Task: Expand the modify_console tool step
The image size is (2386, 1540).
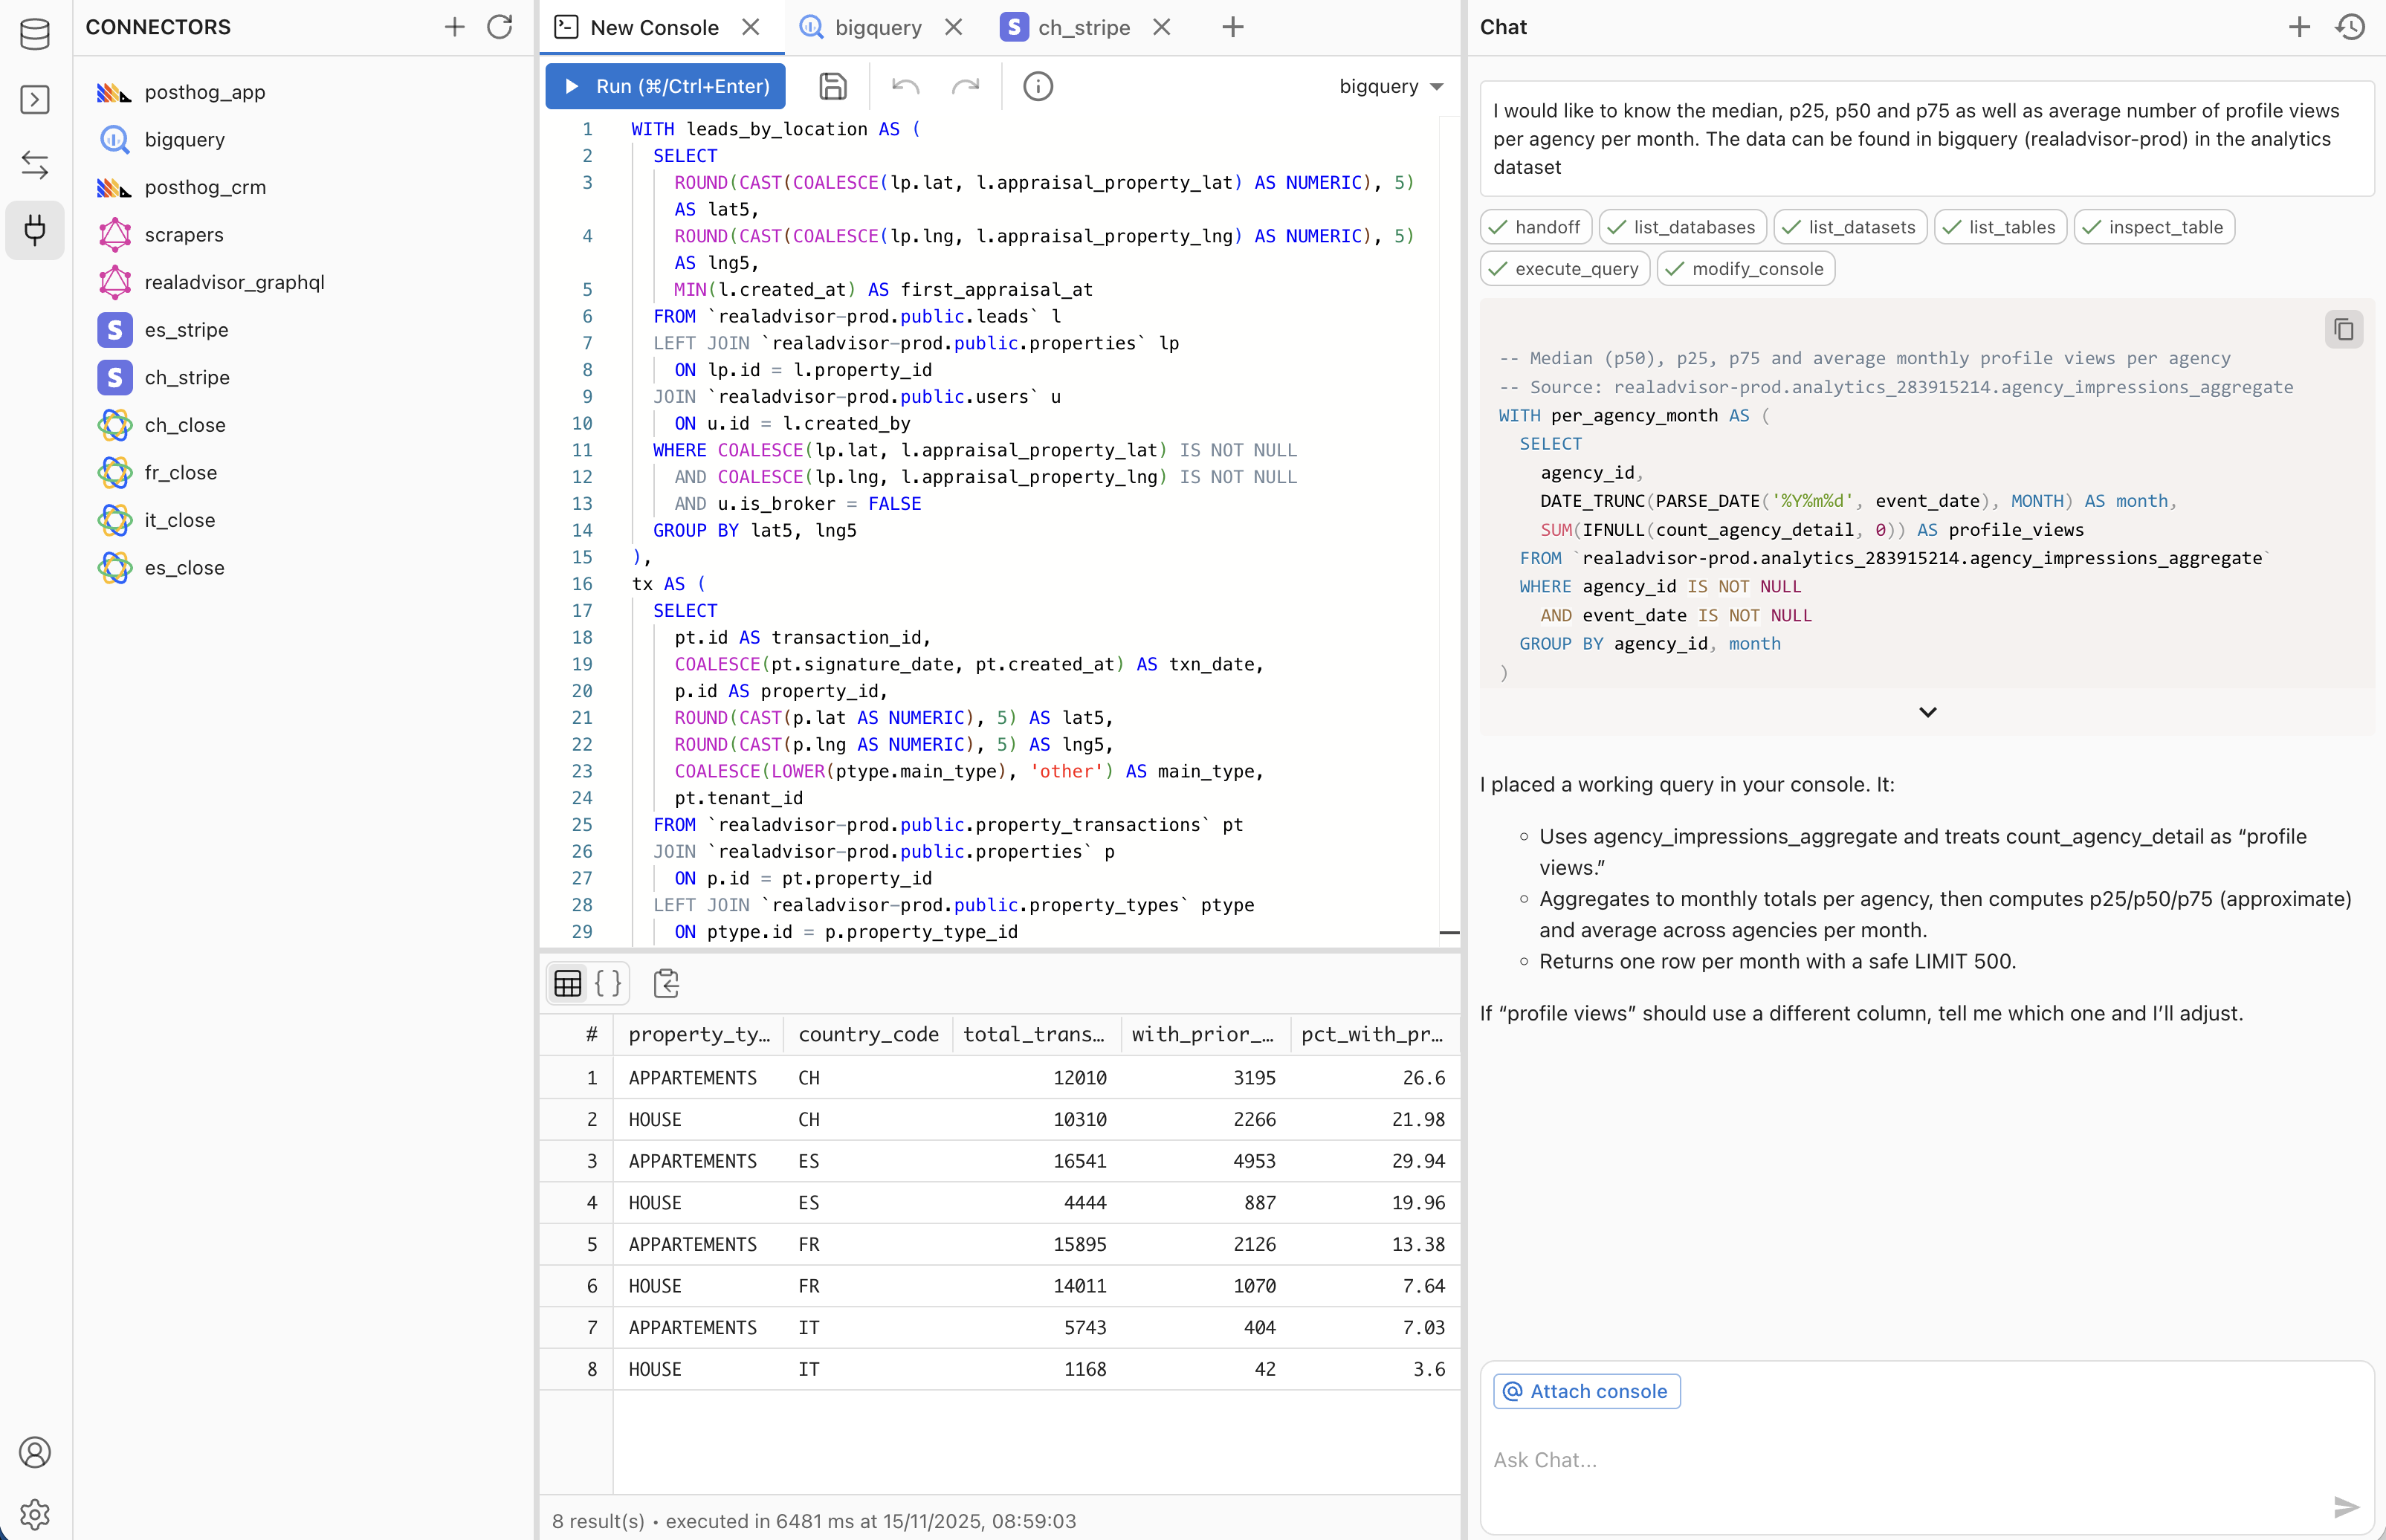Action: [x=1745, y=268]
